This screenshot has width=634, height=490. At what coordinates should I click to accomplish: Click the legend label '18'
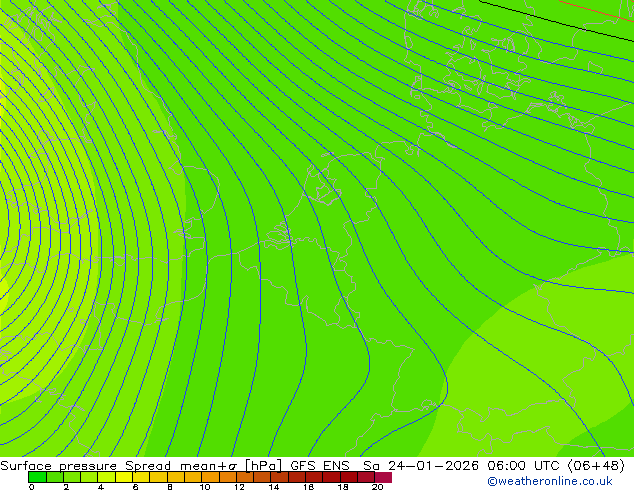[x=343, y=487]
